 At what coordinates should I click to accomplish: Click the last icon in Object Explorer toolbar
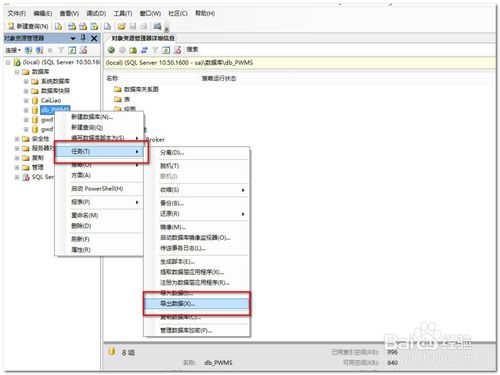pos(83,50)
